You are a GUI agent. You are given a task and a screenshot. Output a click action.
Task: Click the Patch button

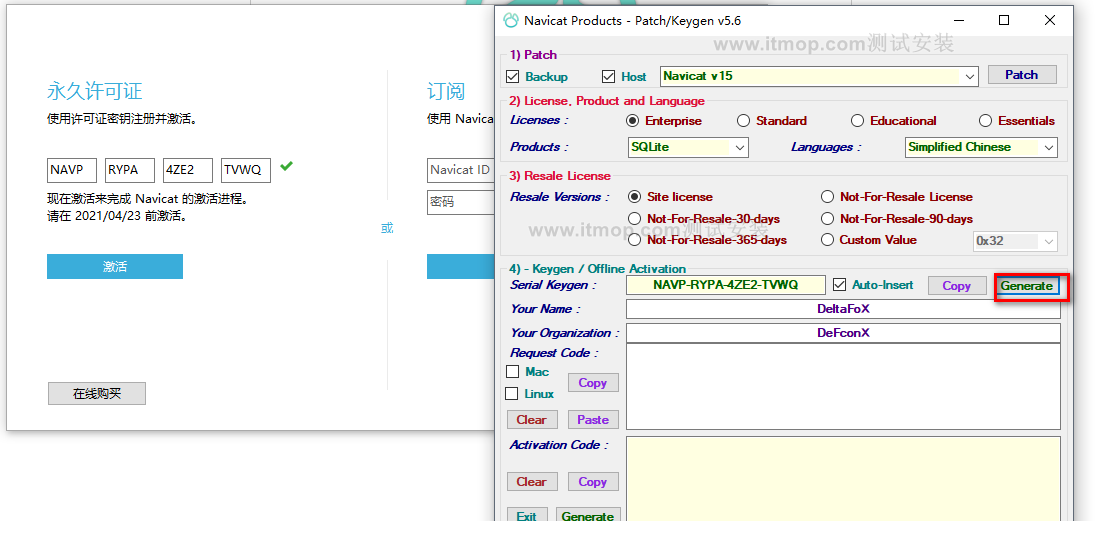point(1022,75)
